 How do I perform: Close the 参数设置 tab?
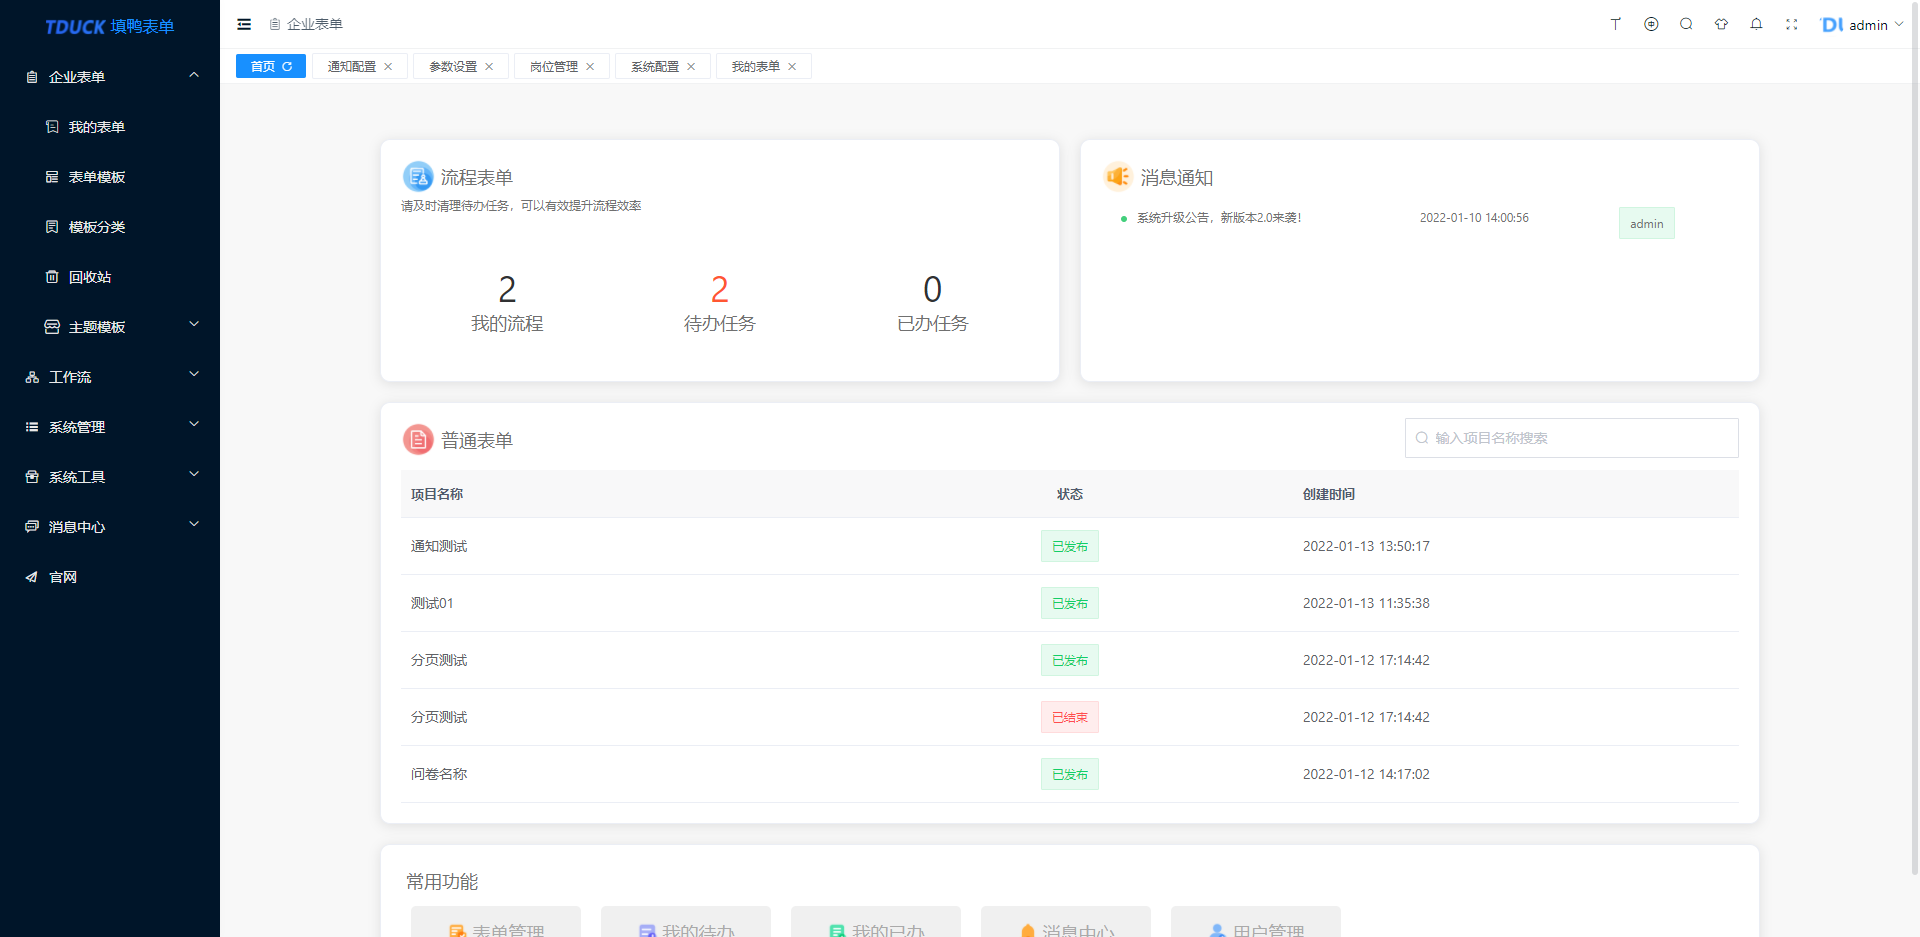[x=489, y=66]
